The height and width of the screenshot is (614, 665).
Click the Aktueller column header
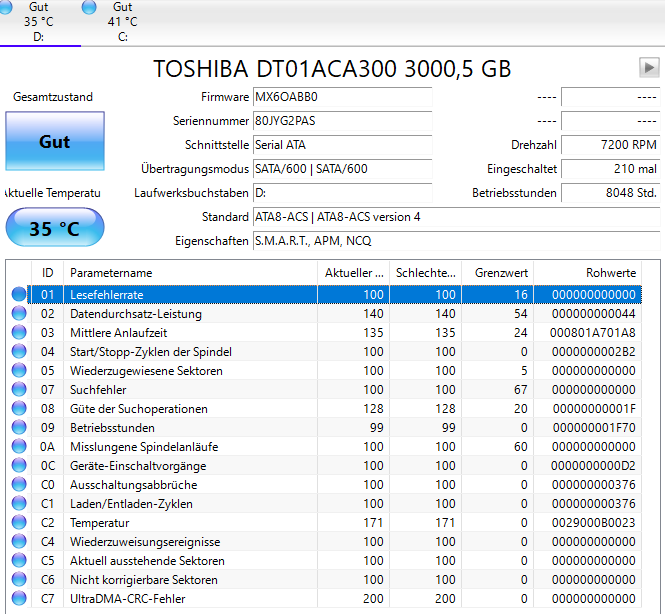[x=353, y=273]
